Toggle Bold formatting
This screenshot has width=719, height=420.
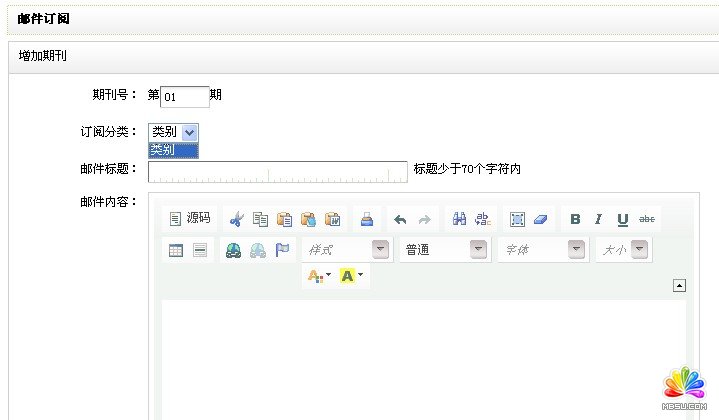click(575, 219)
